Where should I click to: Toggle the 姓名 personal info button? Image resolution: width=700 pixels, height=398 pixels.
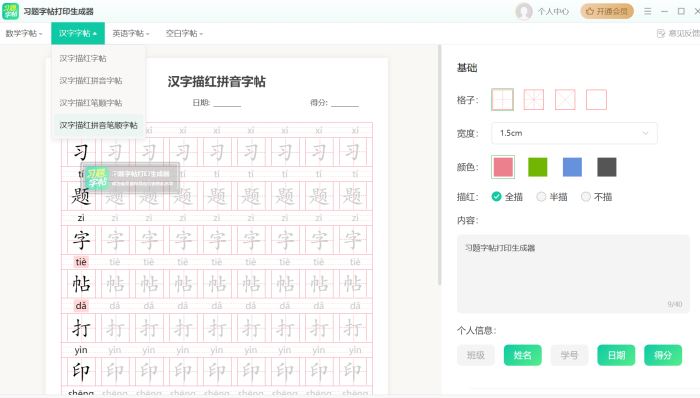tap(523, 355)
